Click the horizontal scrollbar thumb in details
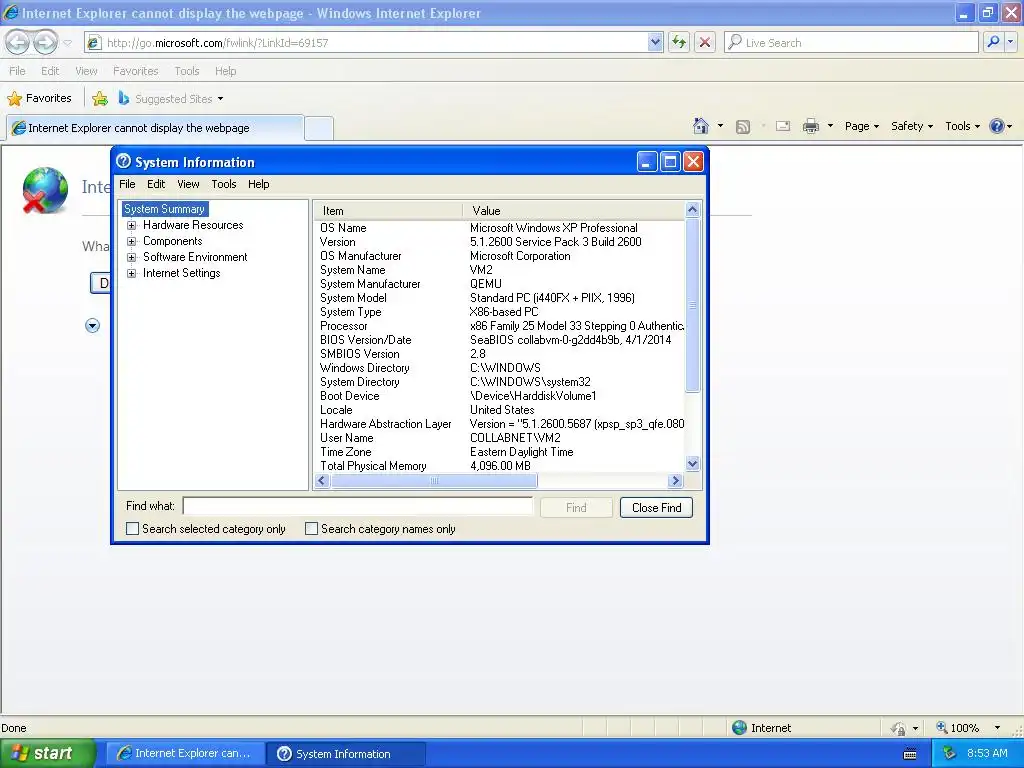Screen dimensions: 1024x768 pos(434,481)
